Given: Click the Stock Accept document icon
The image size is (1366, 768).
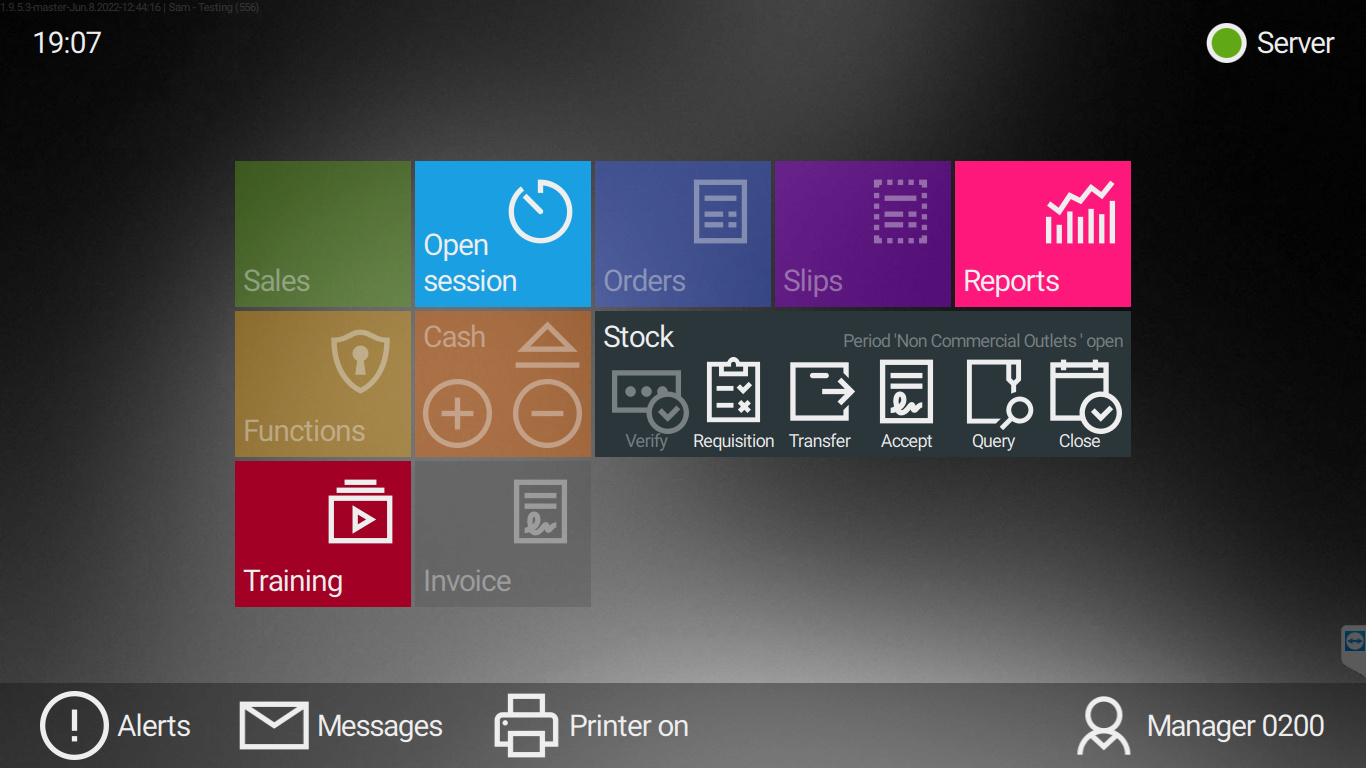Looking at the screenshot, I should tap(906, 392).
